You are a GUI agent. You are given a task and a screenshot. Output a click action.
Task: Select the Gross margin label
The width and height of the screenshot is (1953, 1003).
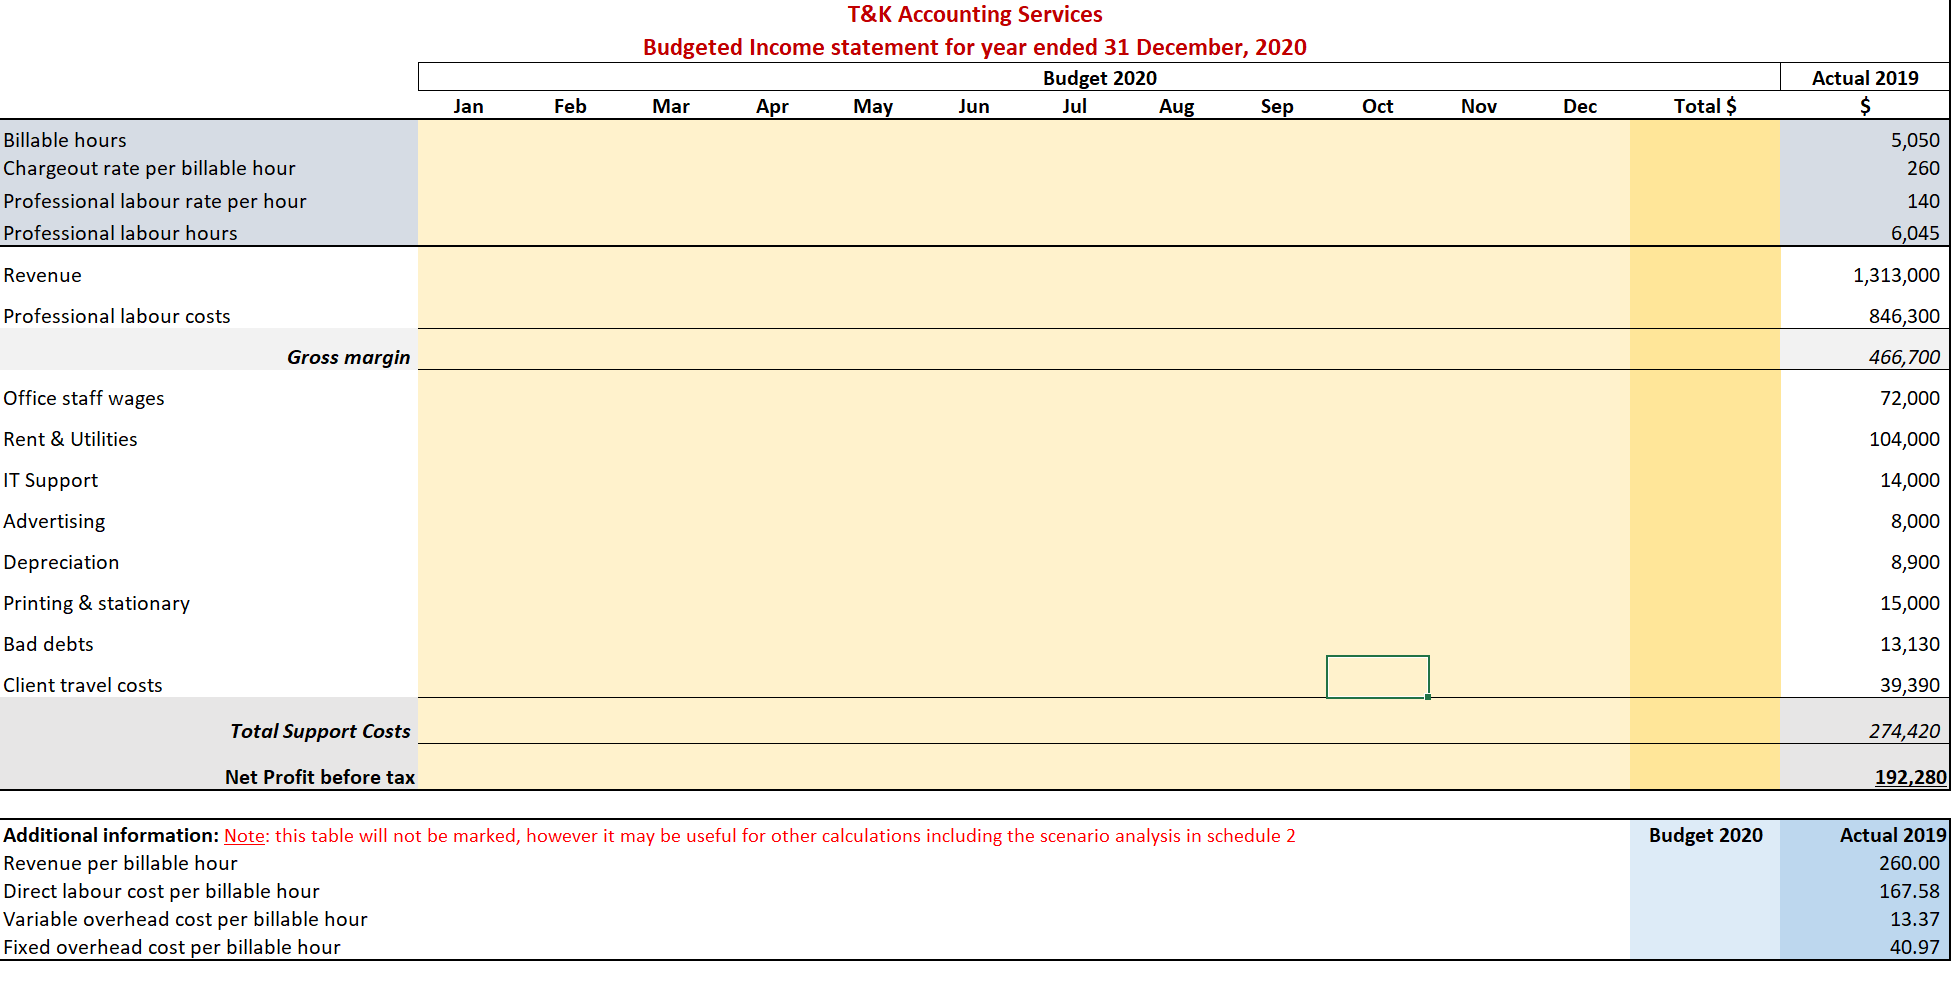(x=348, y=356)
